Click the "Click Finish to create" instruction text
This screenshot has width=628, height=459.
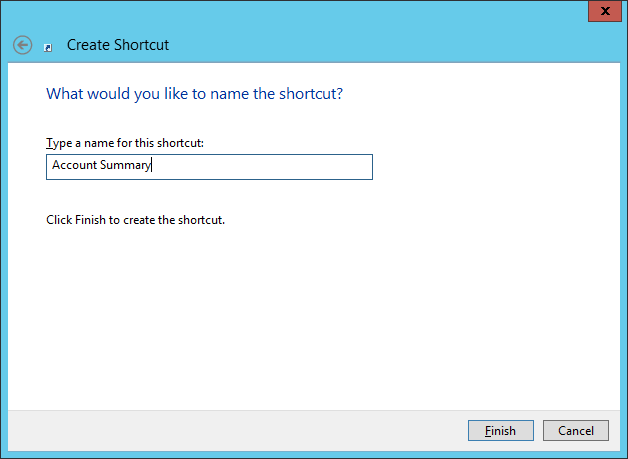[135, 219]
